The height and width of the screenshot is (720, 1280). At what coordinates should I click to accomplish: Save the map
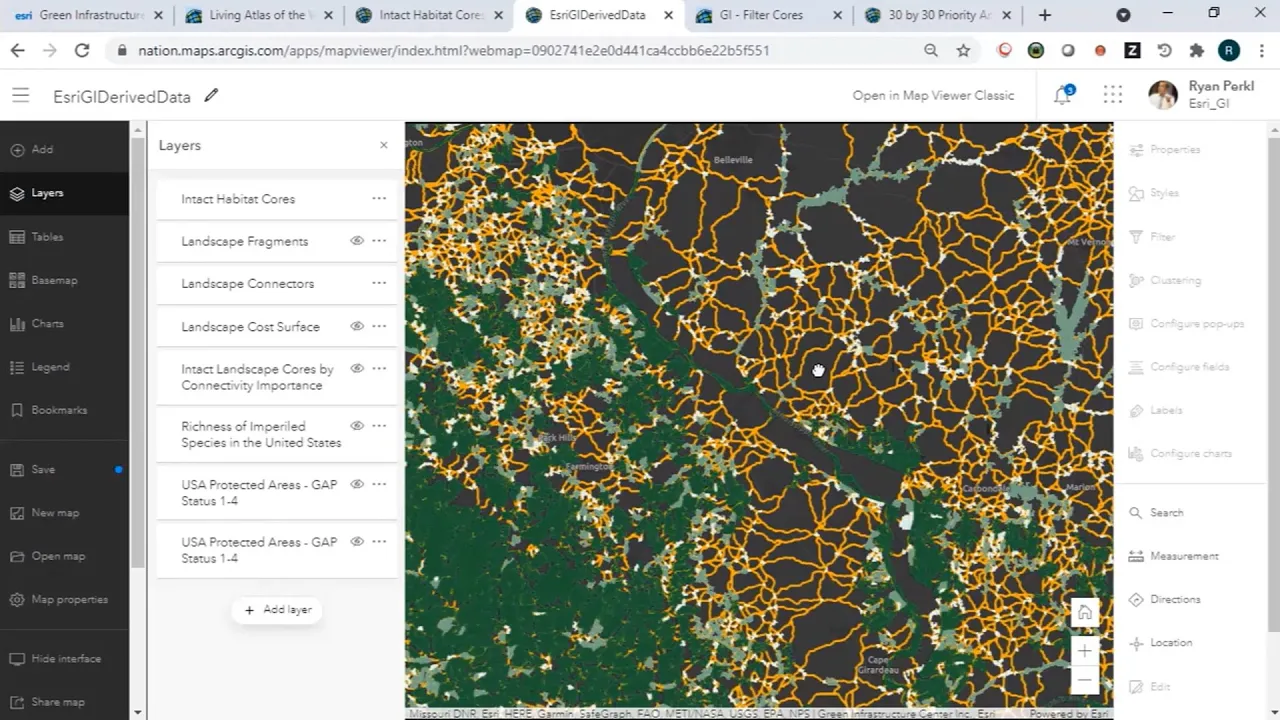(x=33, y=469)
